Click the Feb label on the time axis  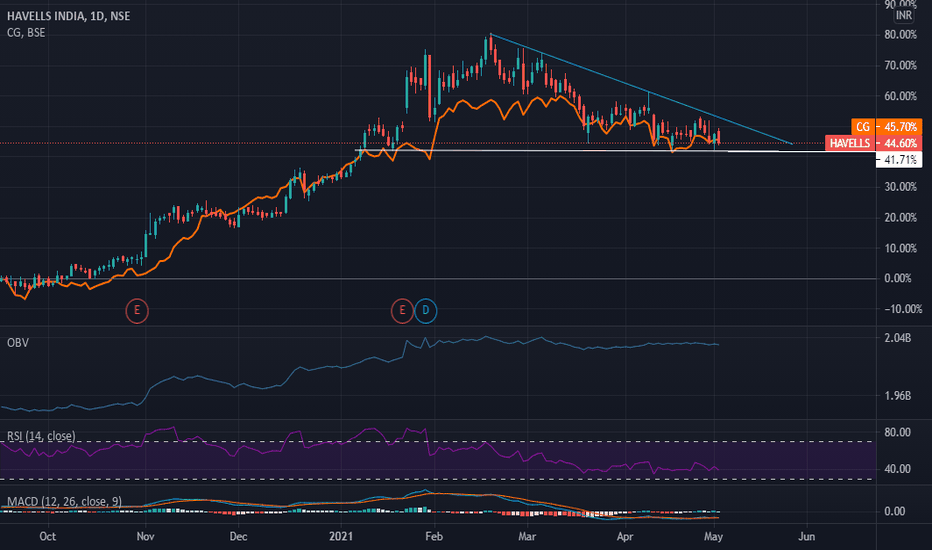[434, 536]
